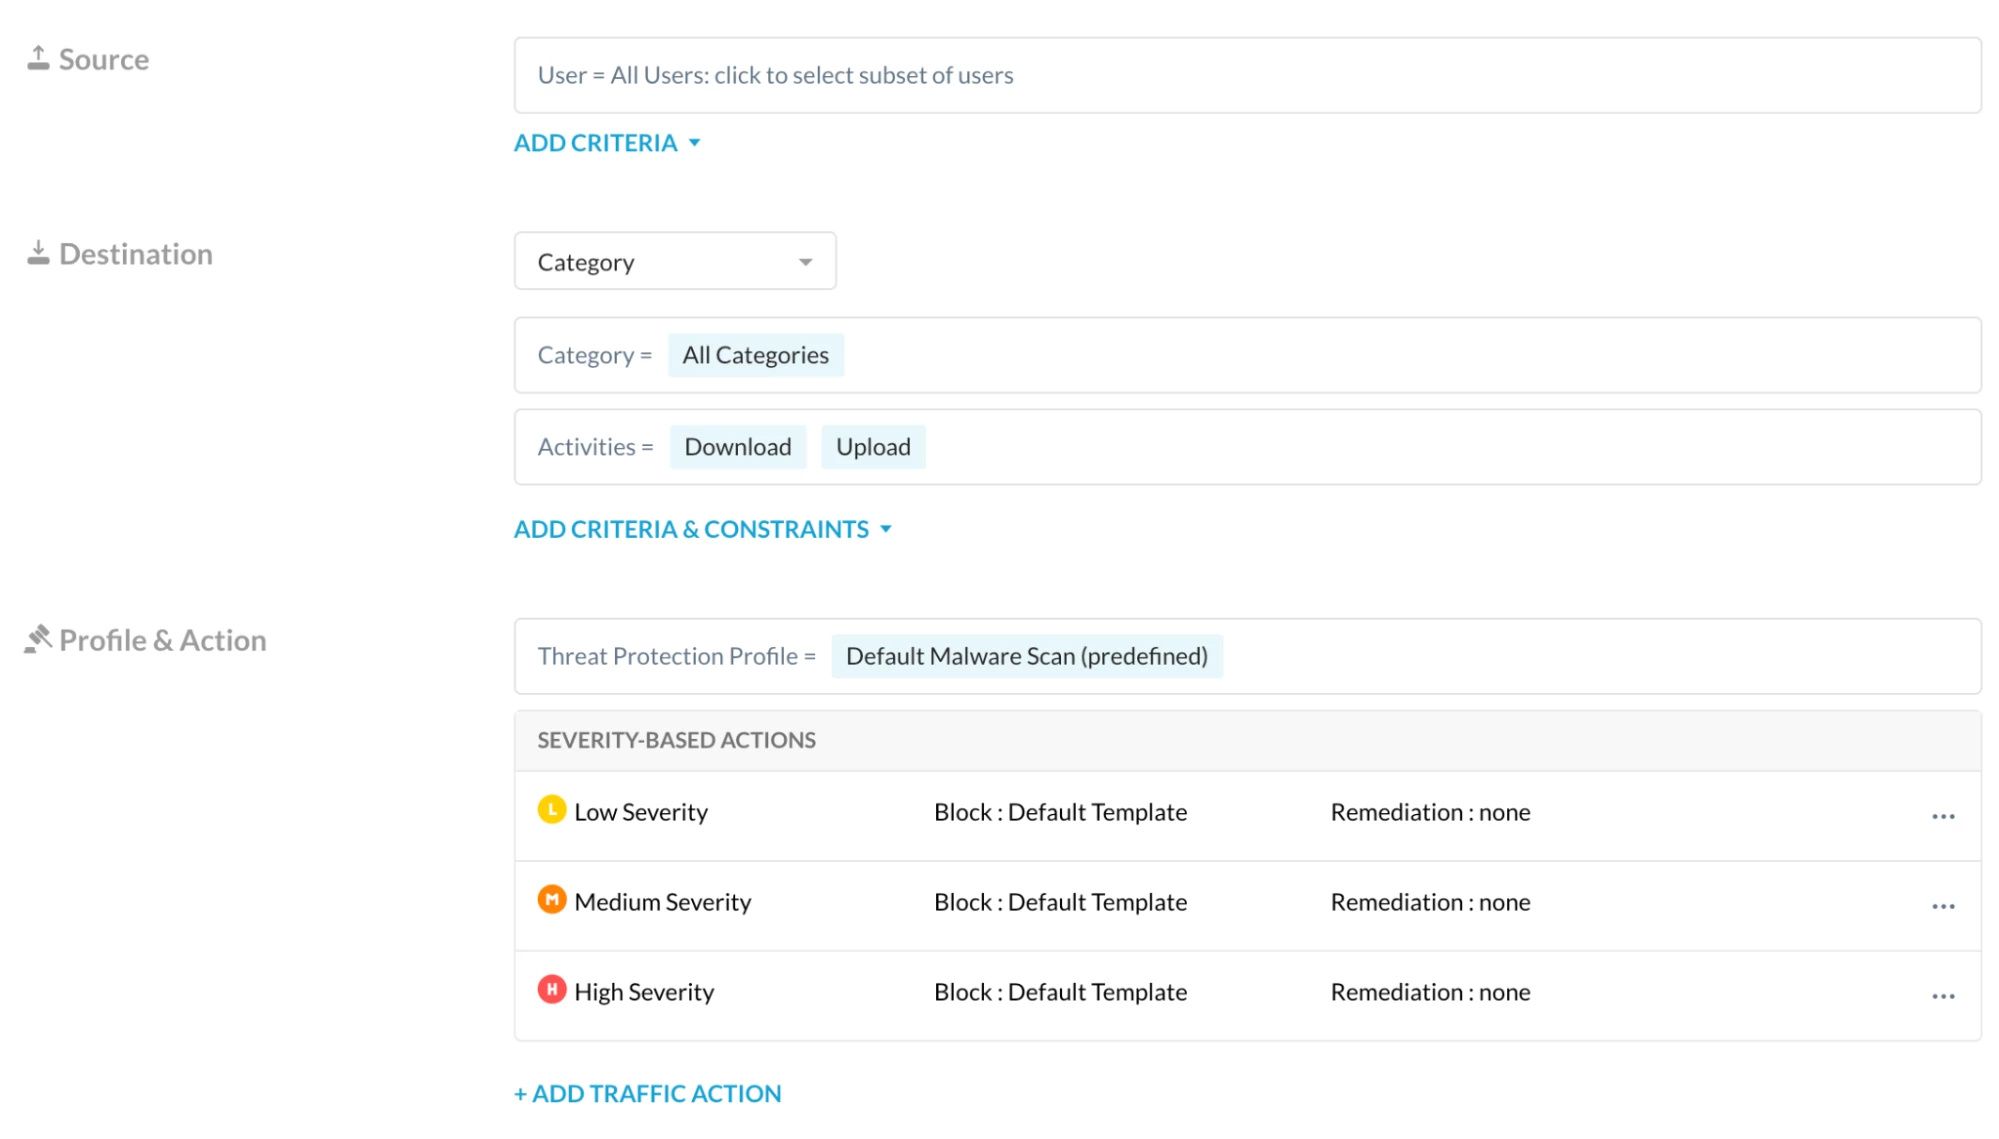Open Low Severity row options menu

[x=1943, y=817]
